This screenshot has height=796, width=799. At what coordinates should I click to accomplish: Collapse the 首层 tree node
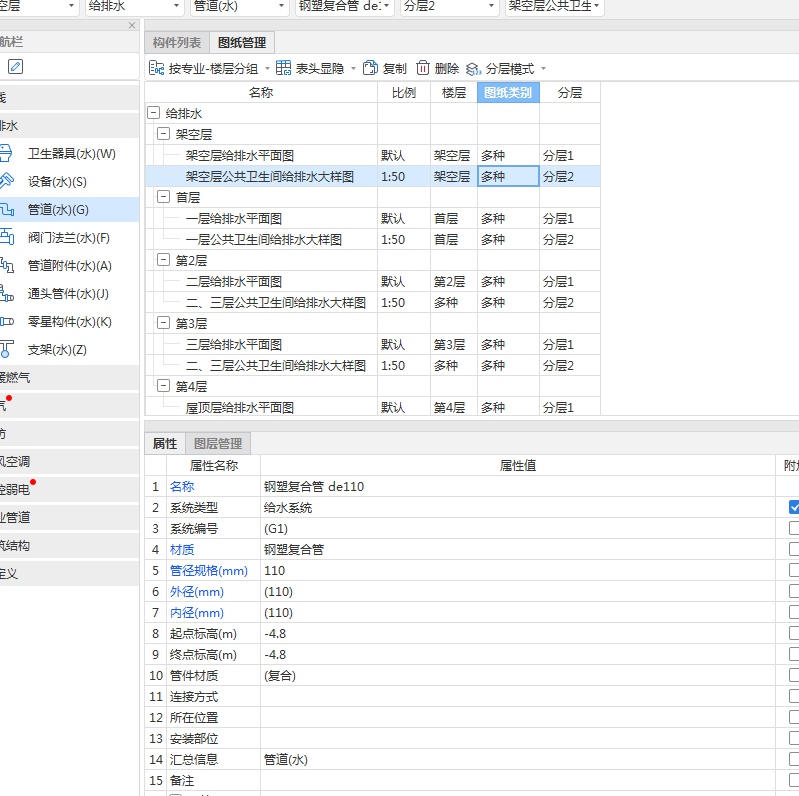[x=163, y=197]
